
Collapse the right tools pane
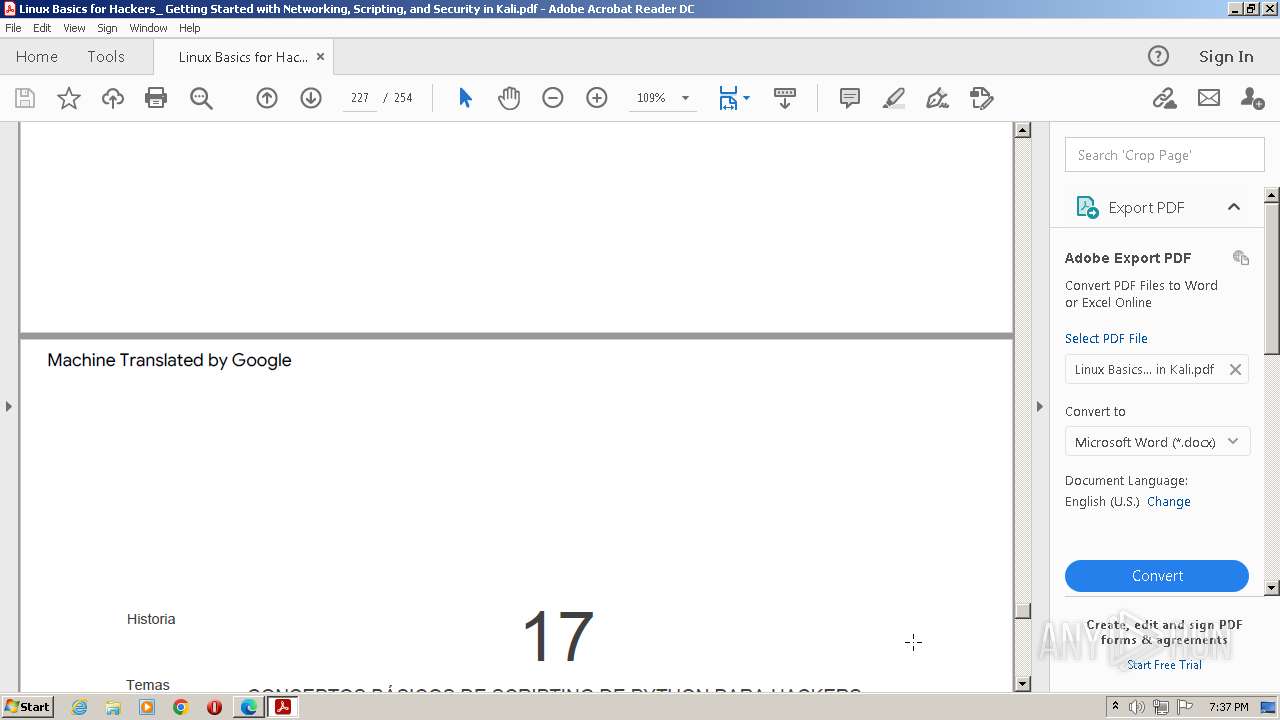1039,406
